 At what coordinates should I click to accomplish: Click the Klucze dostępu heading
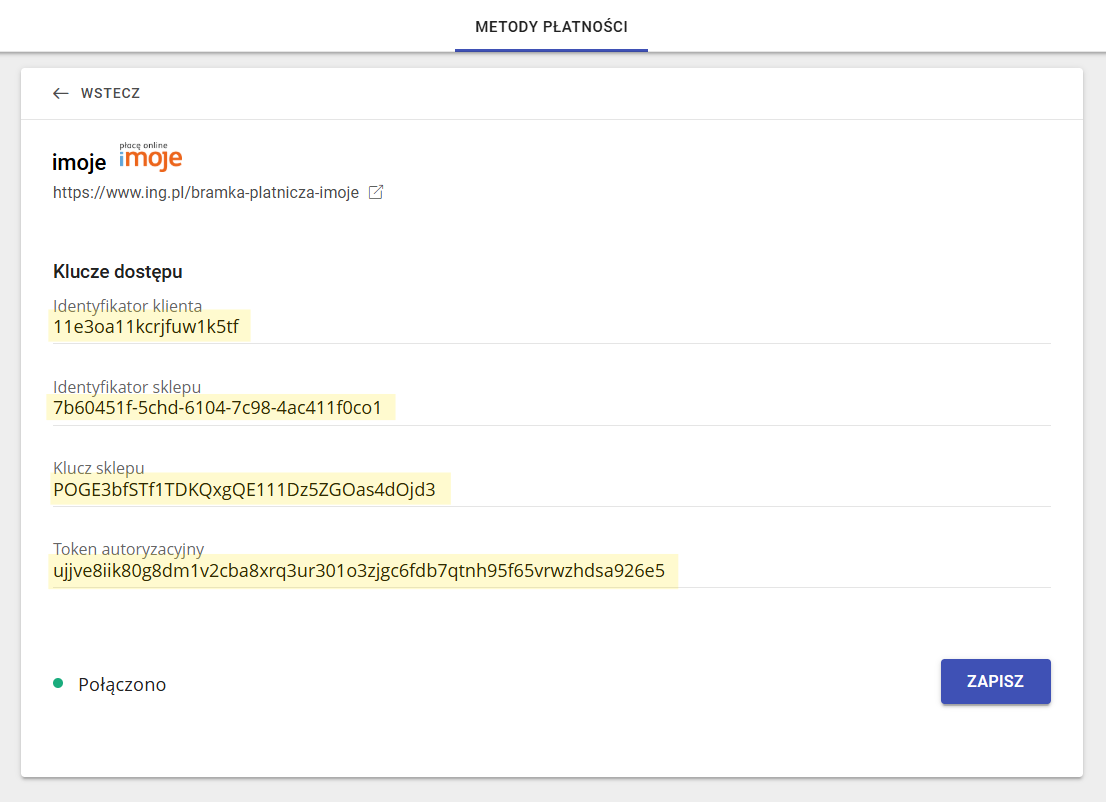tap(118, 272)
